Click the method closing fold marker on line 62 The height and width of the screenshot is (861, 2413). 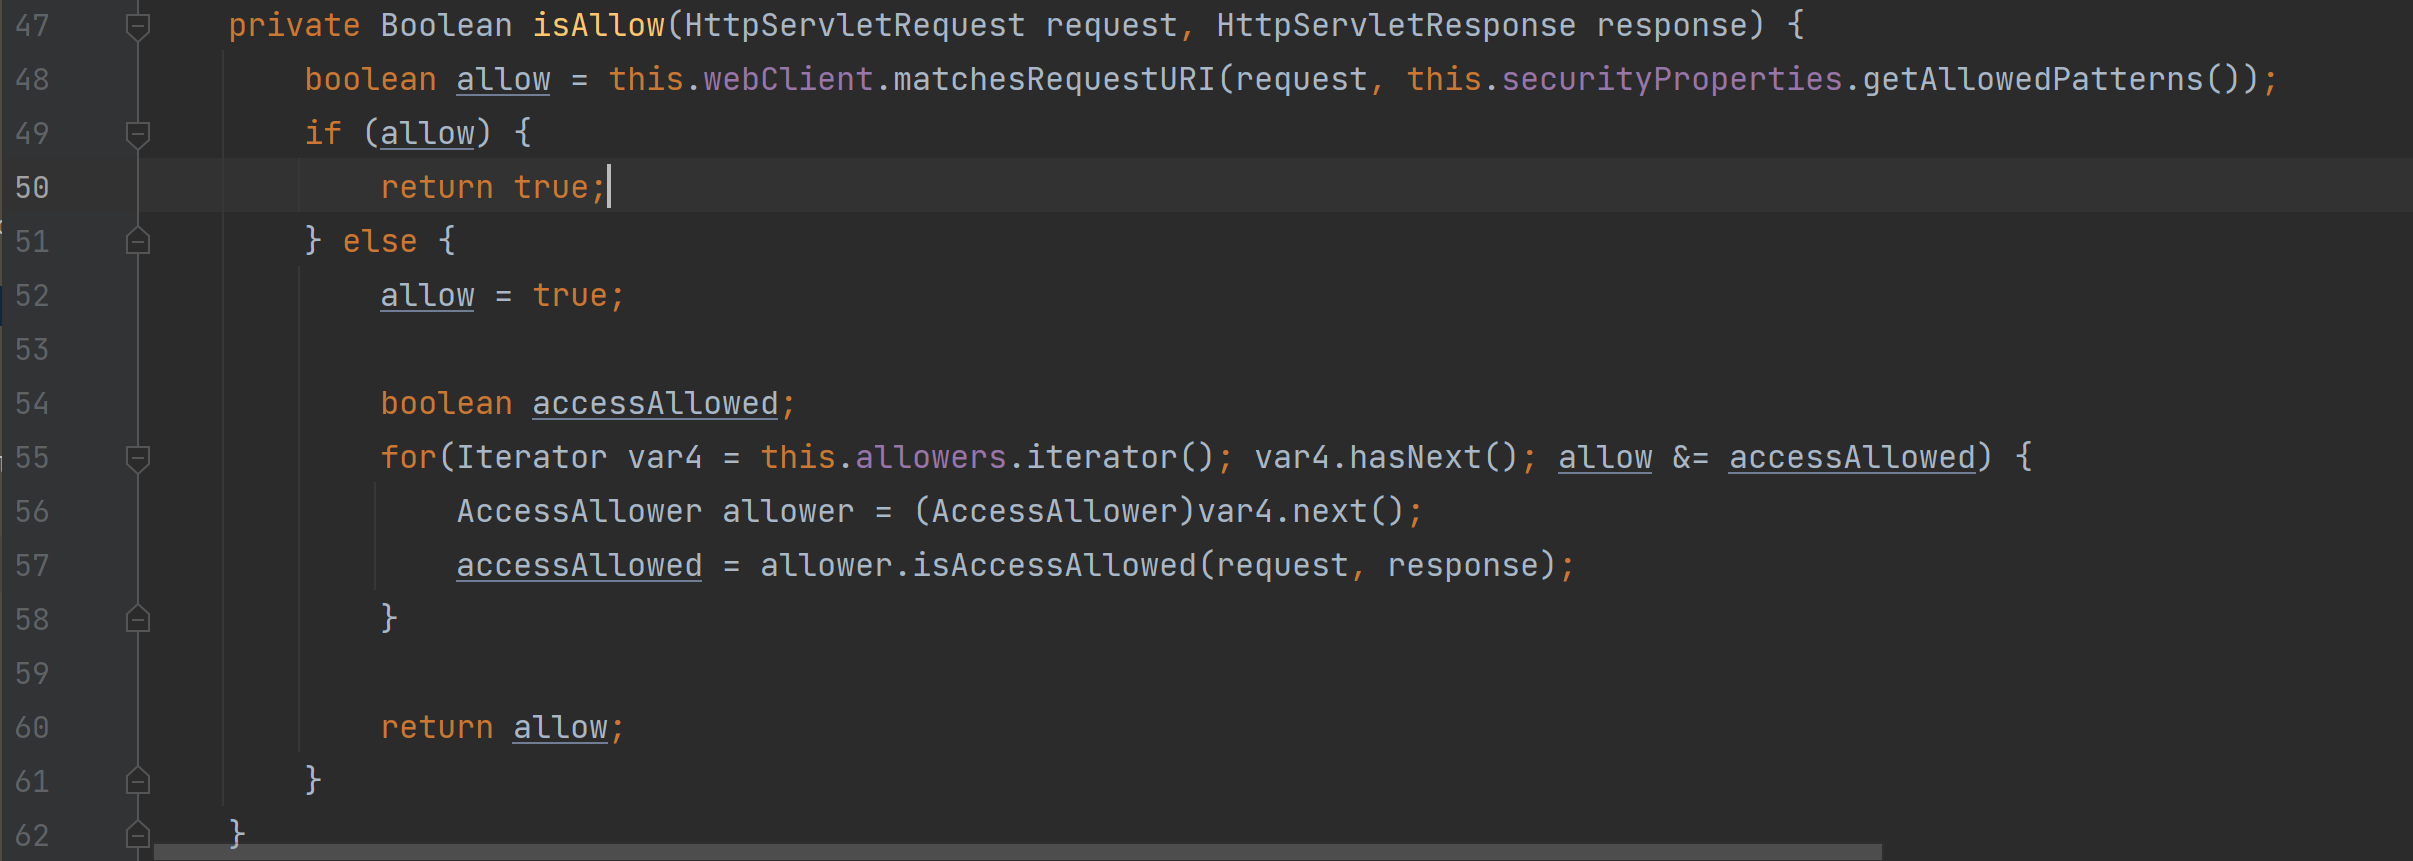[x=138, y=835]
